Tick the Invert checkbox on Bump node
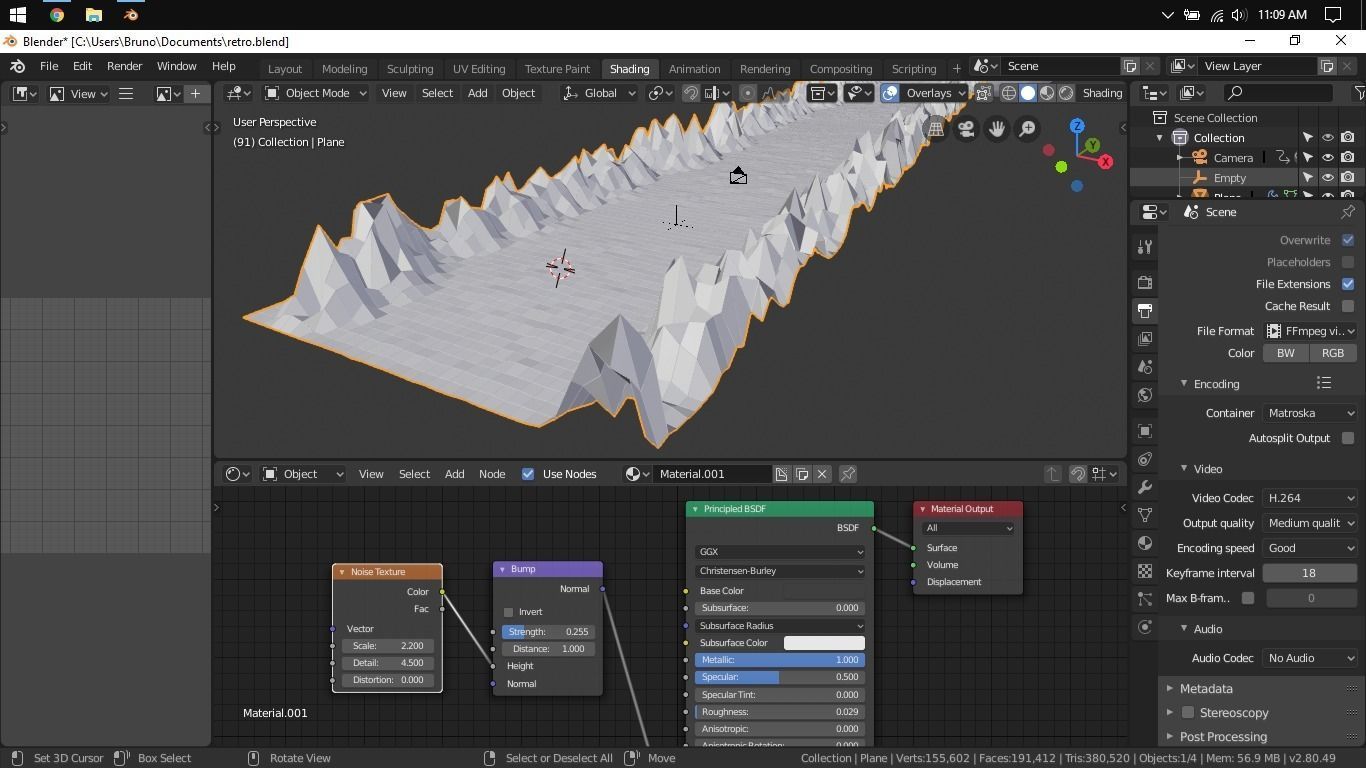Screen dimensions: 1366x768 509,612
